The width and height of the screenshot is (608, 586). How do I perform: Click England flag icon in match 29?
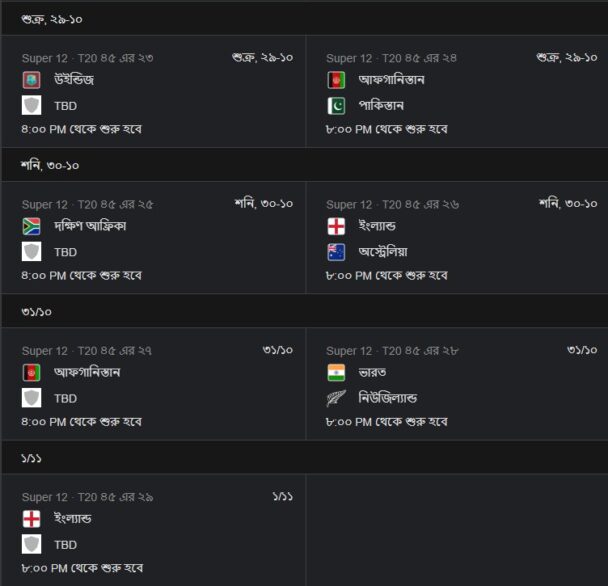[31, 519]
